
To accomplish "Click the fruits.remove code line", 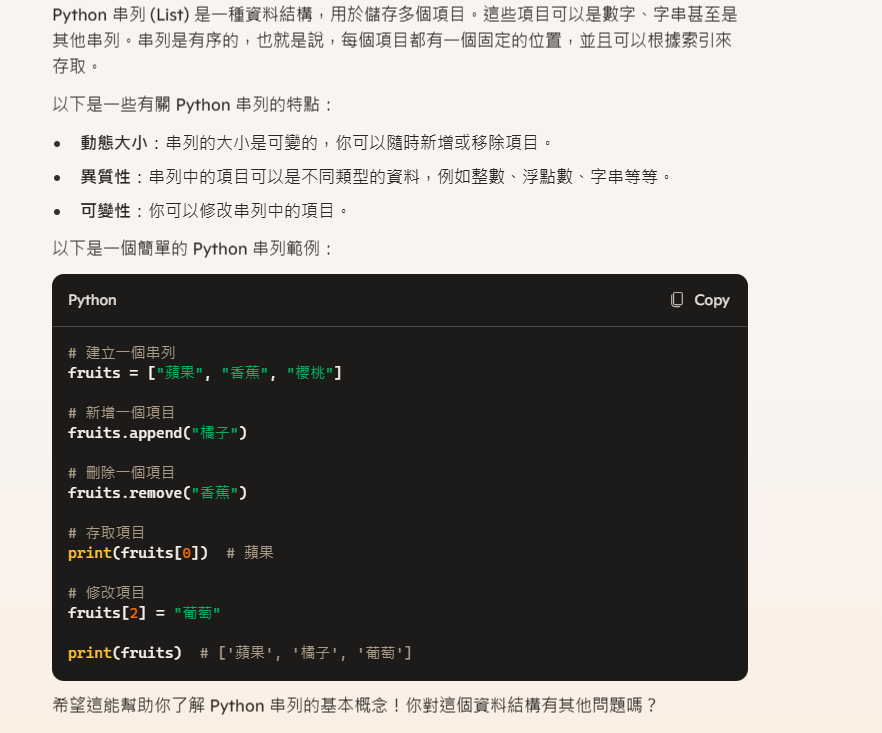I will [157, 493].
